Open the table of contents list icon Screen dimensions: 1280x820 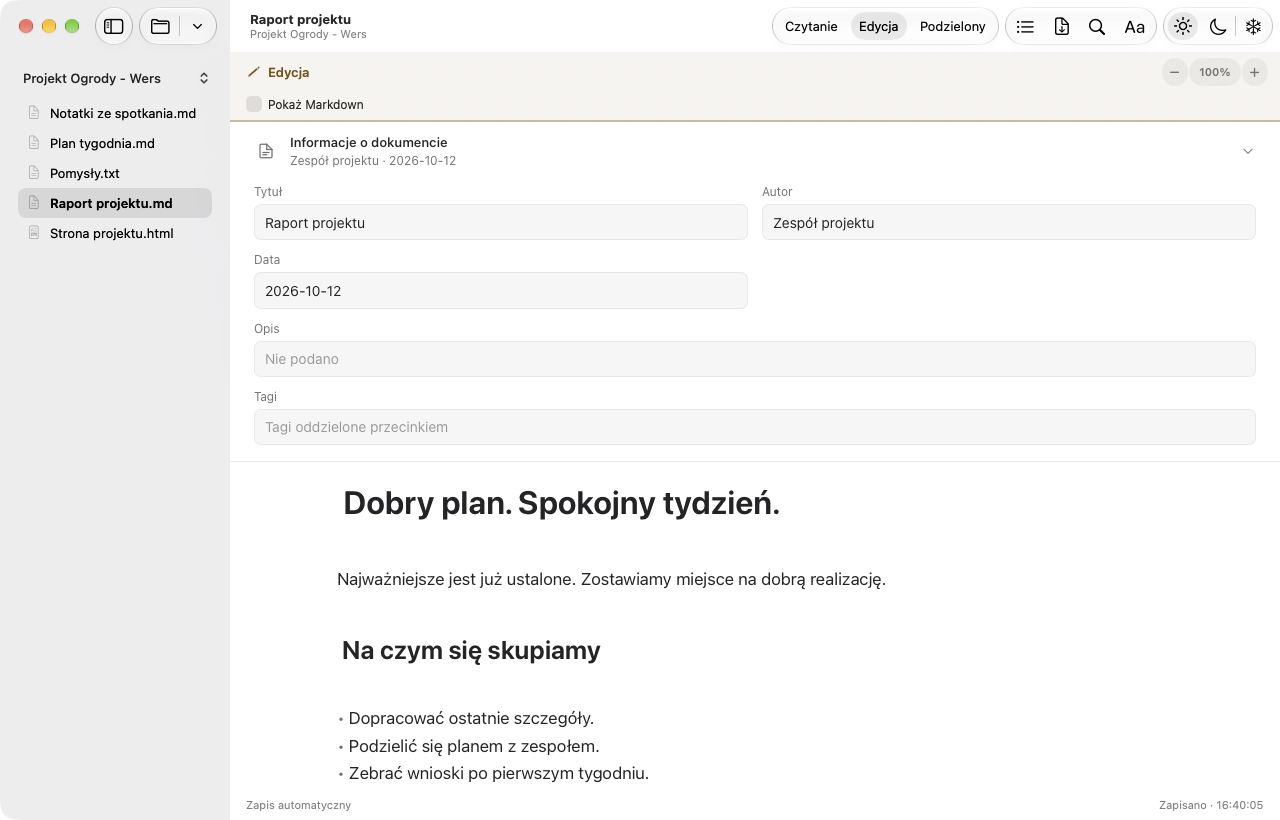pyautogui.click(x=1025, y=27)
